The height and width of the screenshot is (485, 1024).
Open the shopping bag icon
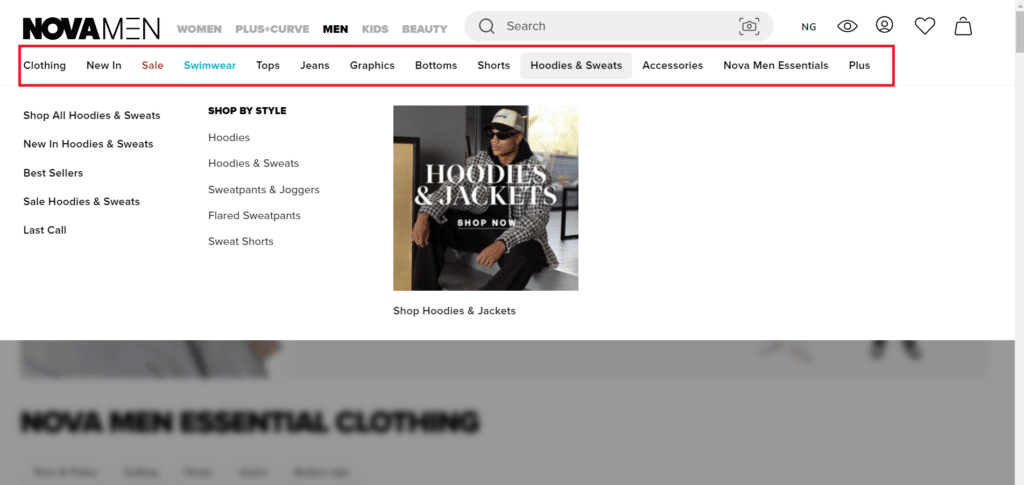[962, 26]
